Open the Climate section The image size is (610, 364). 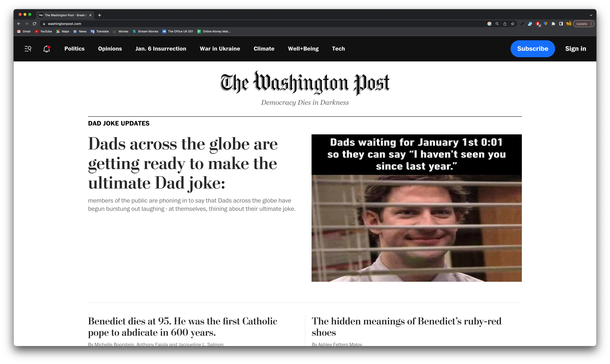[264, 49]
